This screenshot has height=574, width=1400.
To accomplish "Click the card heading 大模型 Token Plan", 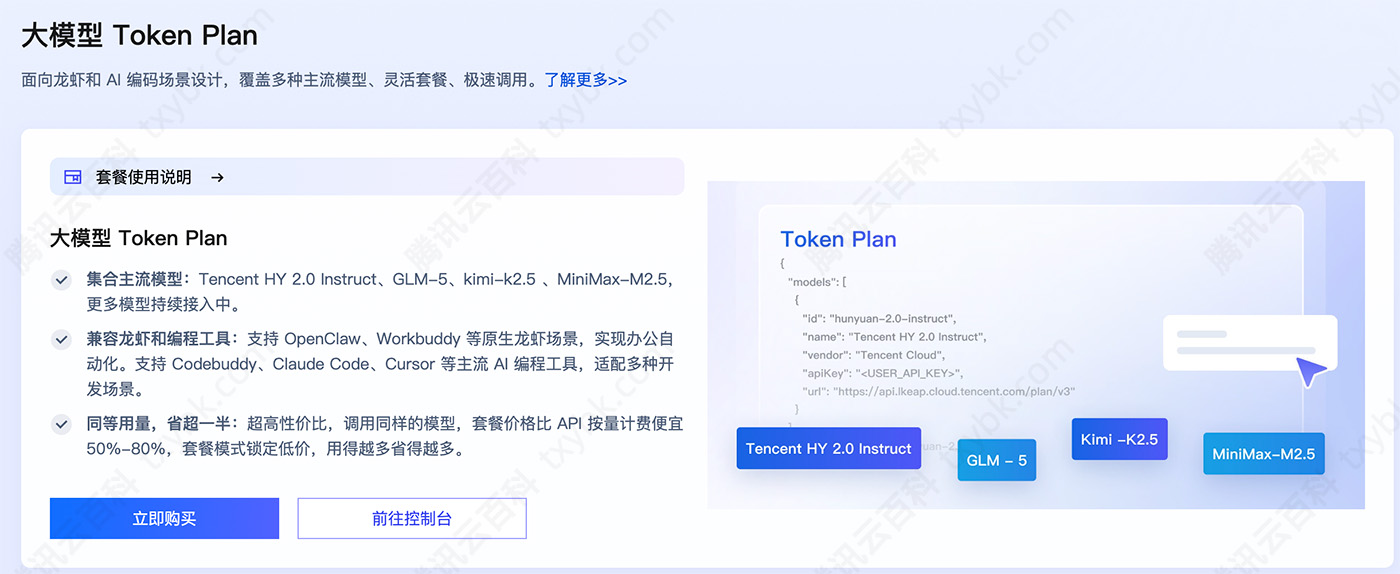I will (x=139, y=238).
